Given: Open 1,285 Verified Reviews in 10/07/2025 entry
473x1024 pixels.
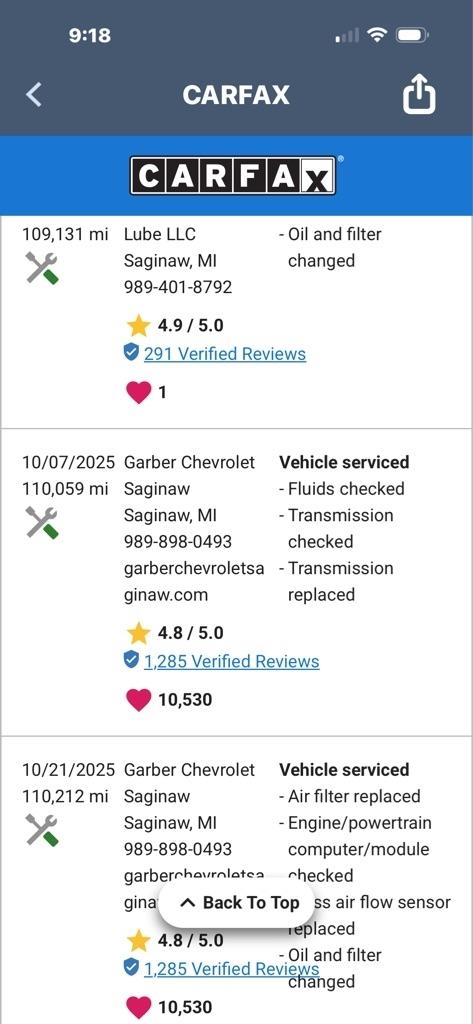Looking at the screenshot, I should pyautogui.click(x=231, y=662).
